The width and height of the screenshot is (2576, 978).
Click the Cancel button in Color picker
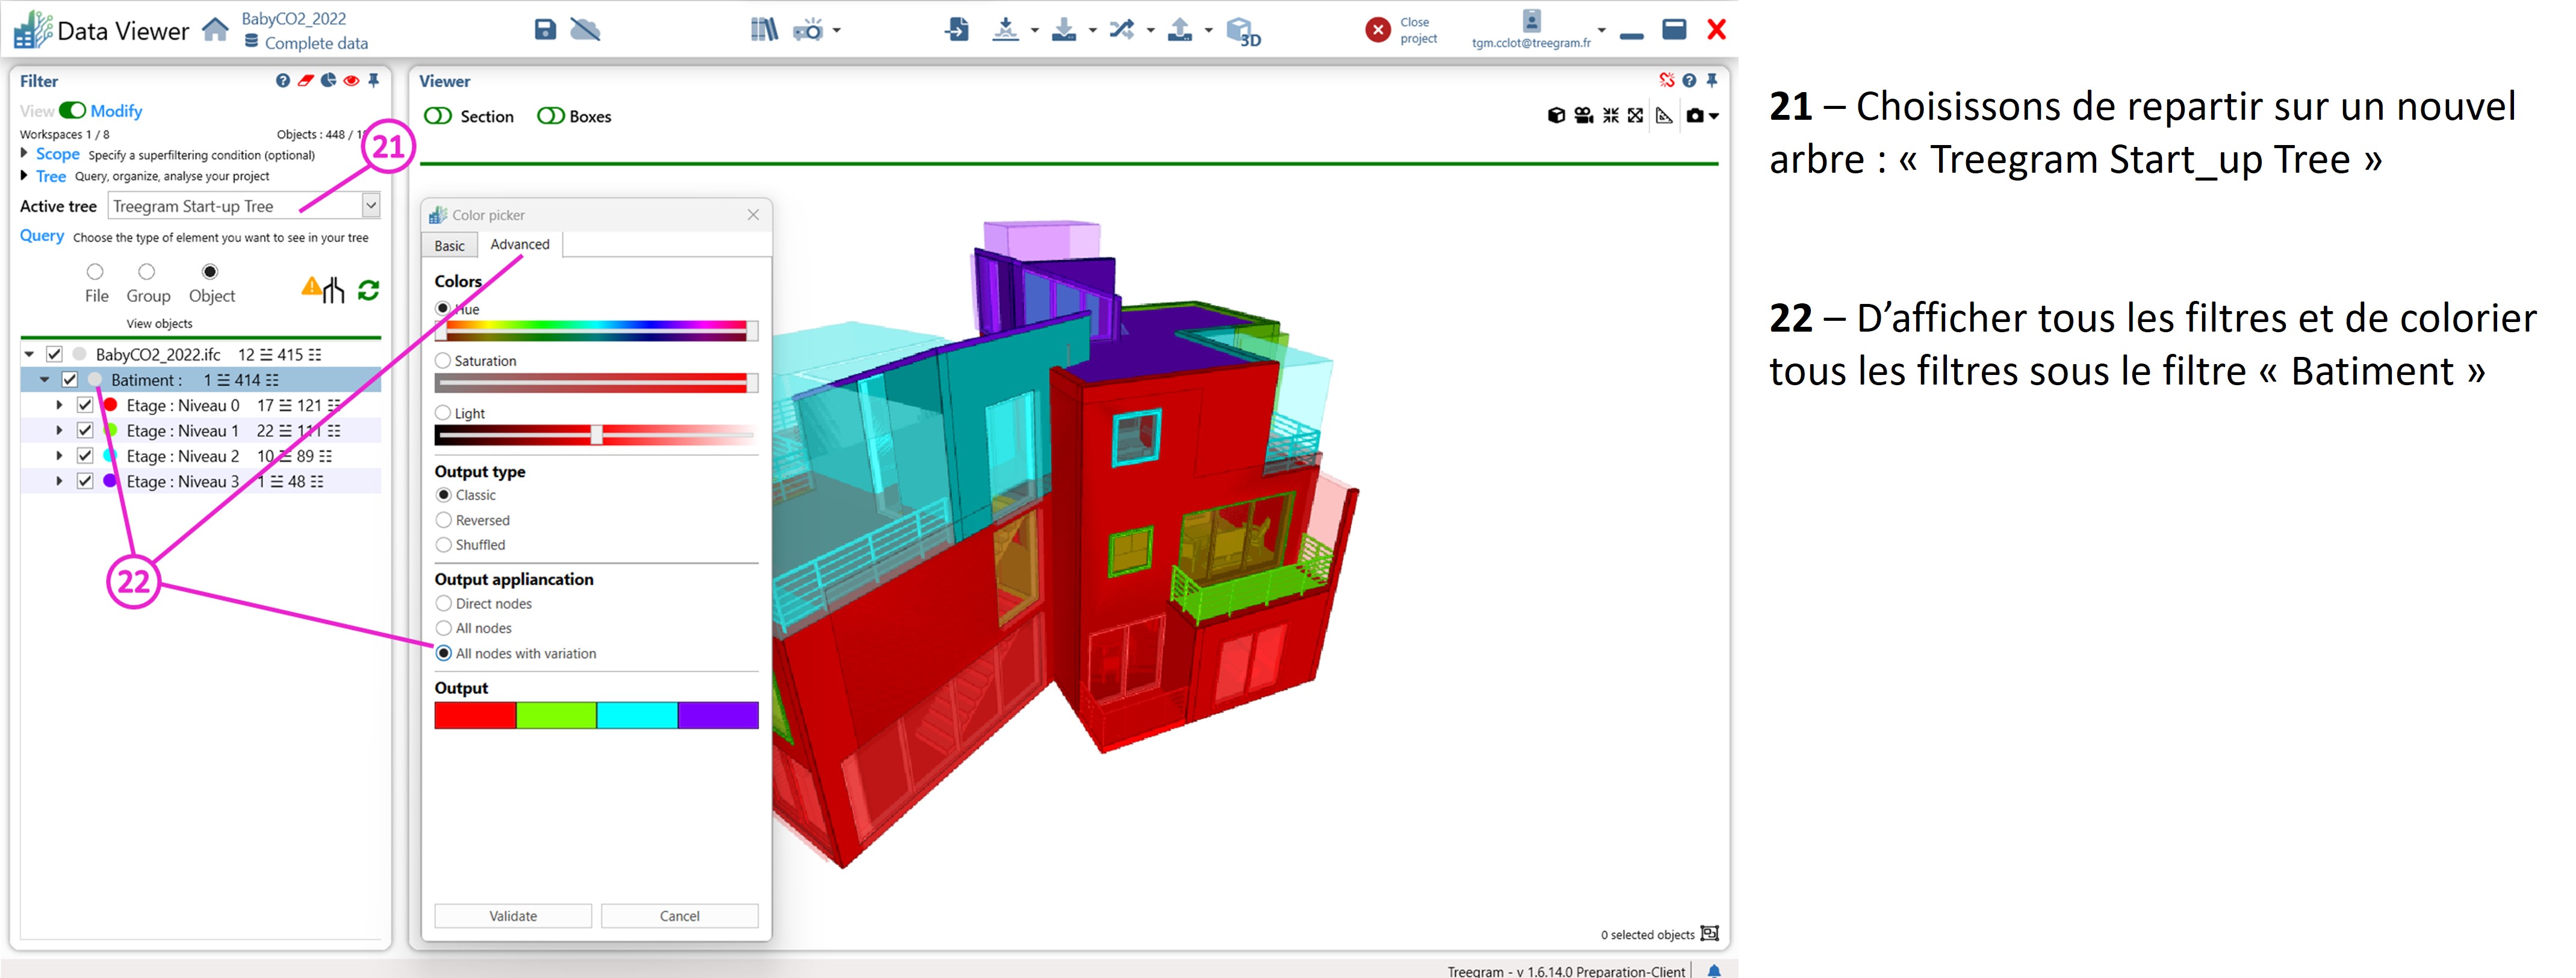(679, 916)
